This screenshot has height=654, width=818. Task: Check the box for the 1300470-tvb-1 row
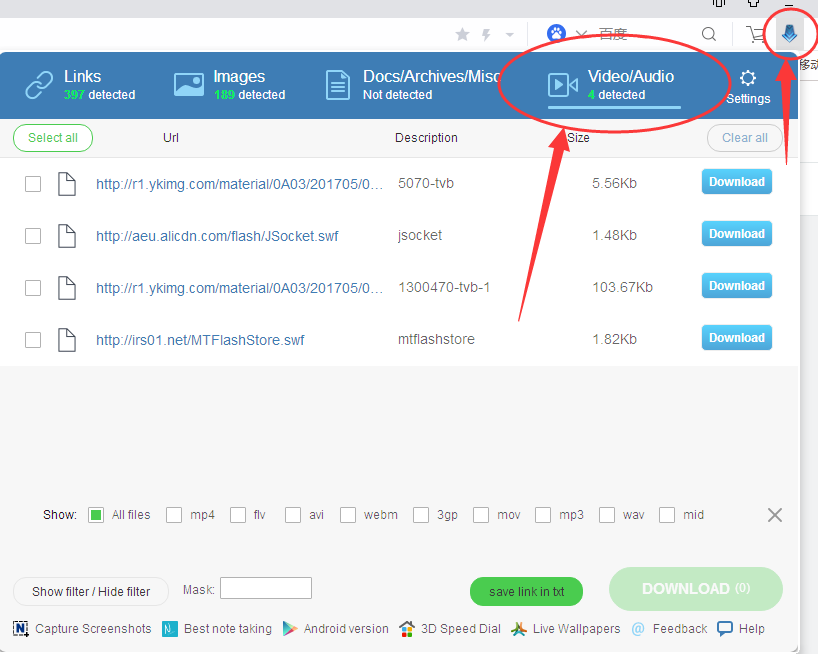tap(33, 287)
